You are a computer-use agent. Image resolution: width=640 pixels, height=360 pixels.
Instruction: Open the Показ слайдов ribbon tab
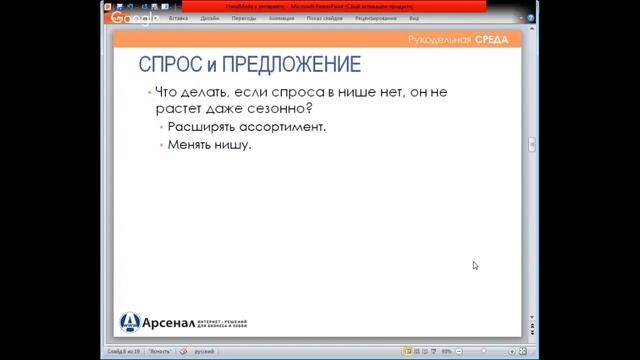coord(324,18)
